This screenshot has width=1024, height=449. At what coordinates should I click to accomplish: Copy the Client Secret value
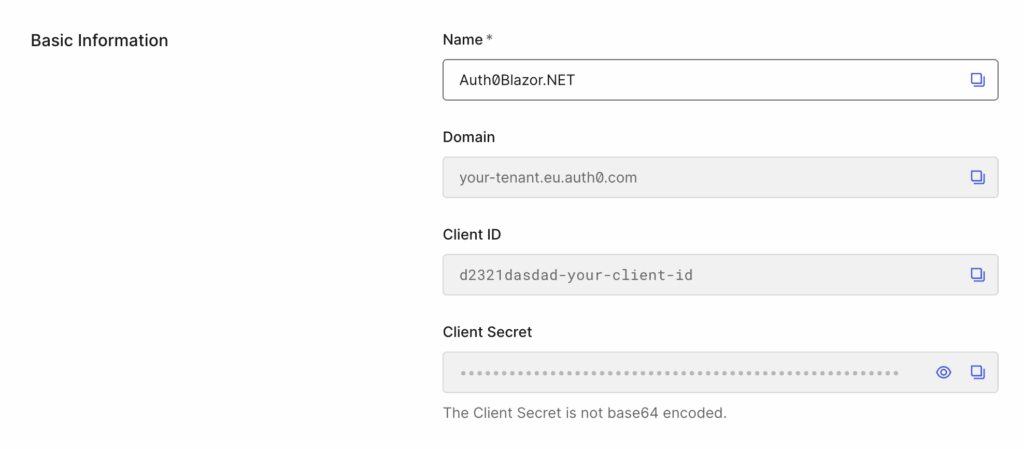[x=977, y=373]
